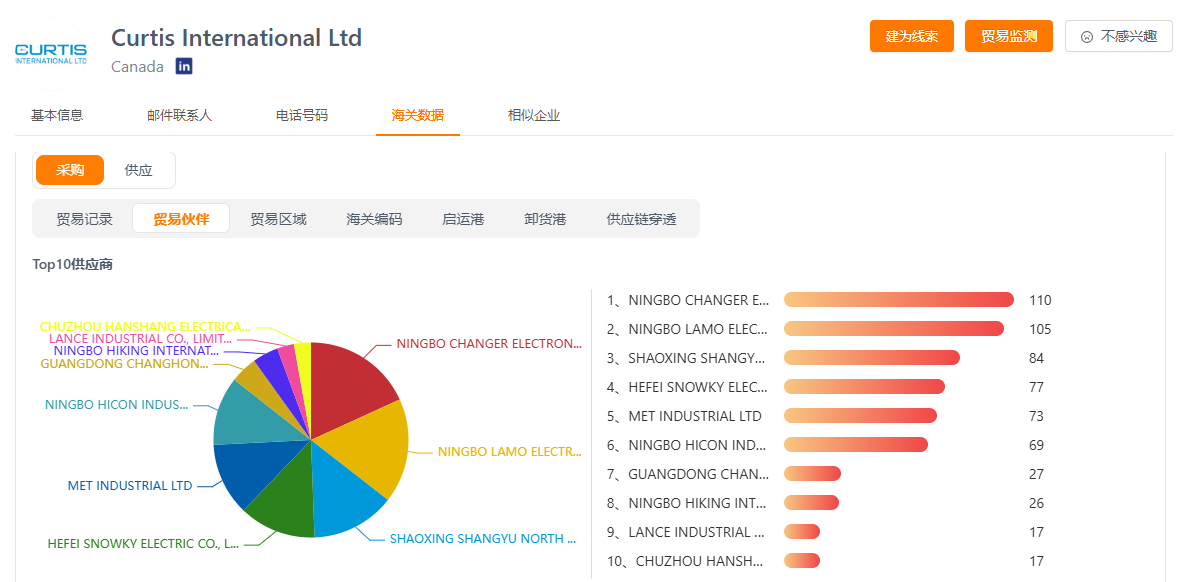This screenshot has height=582, width=1178.
Task: Click the 贸易监测 button
Action: (1008, 36)
